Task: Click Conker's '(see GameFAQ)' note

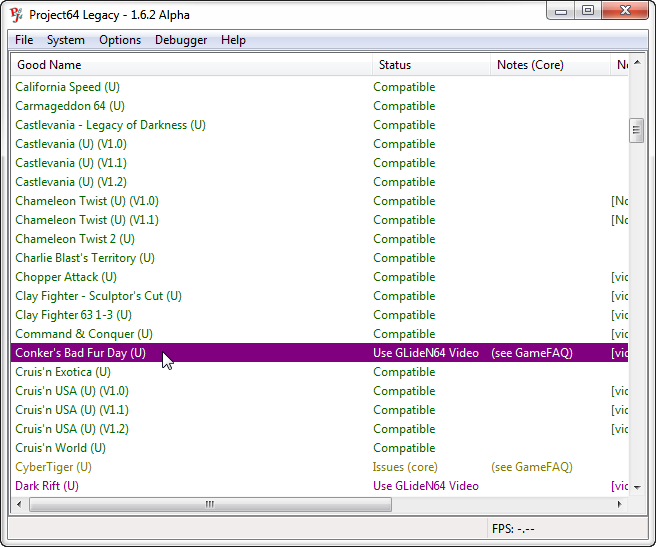Action: click(x=532, y=353)
